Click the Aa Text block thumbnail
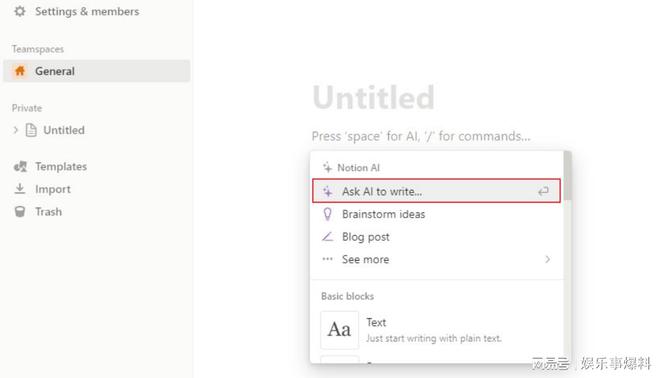This screenshot has height=378, width=660. (x=340, y=330)
